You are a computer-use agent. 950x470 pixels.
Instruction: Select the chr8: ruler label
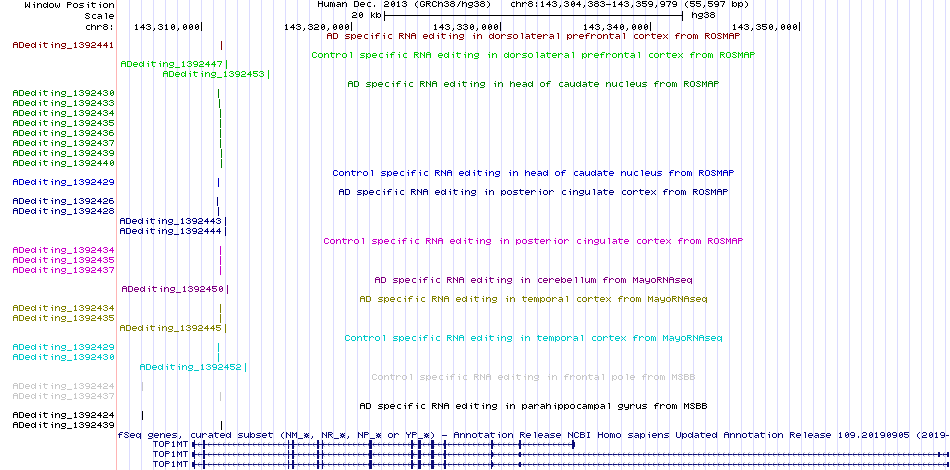[100, 27]
